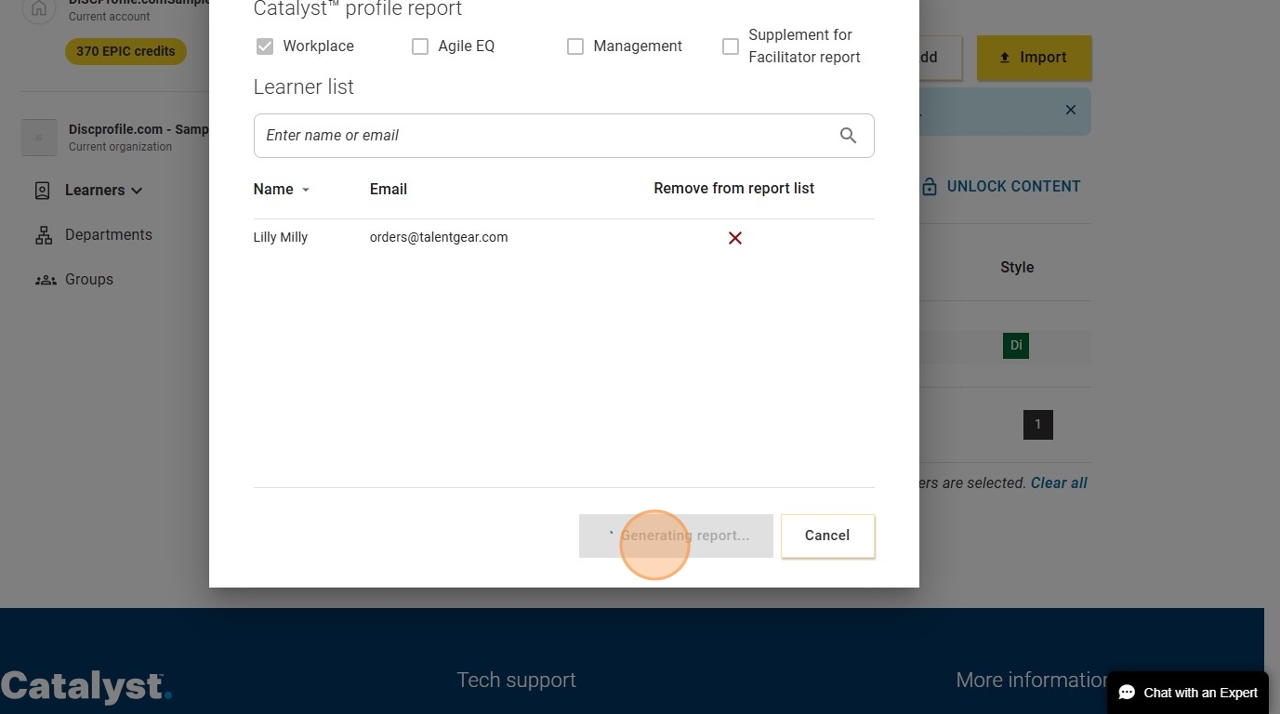
Task: Open the Learners menu icon
Action: click(x=43, y=190)
